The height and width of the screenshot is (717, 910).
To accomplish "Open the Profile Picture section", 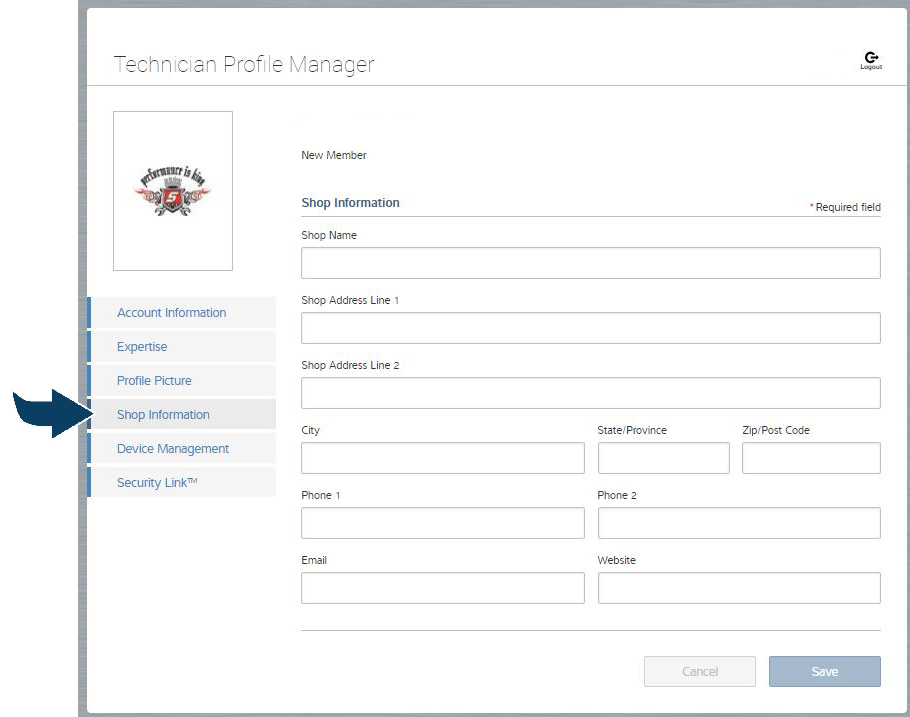I will [x=154, y=381].
